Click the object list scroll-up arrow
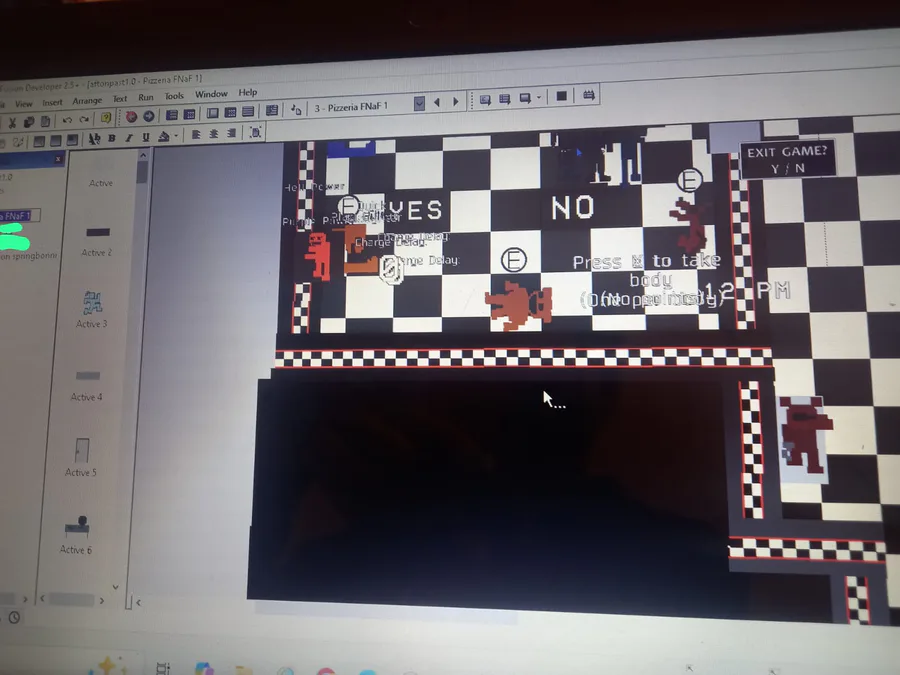 143,155
